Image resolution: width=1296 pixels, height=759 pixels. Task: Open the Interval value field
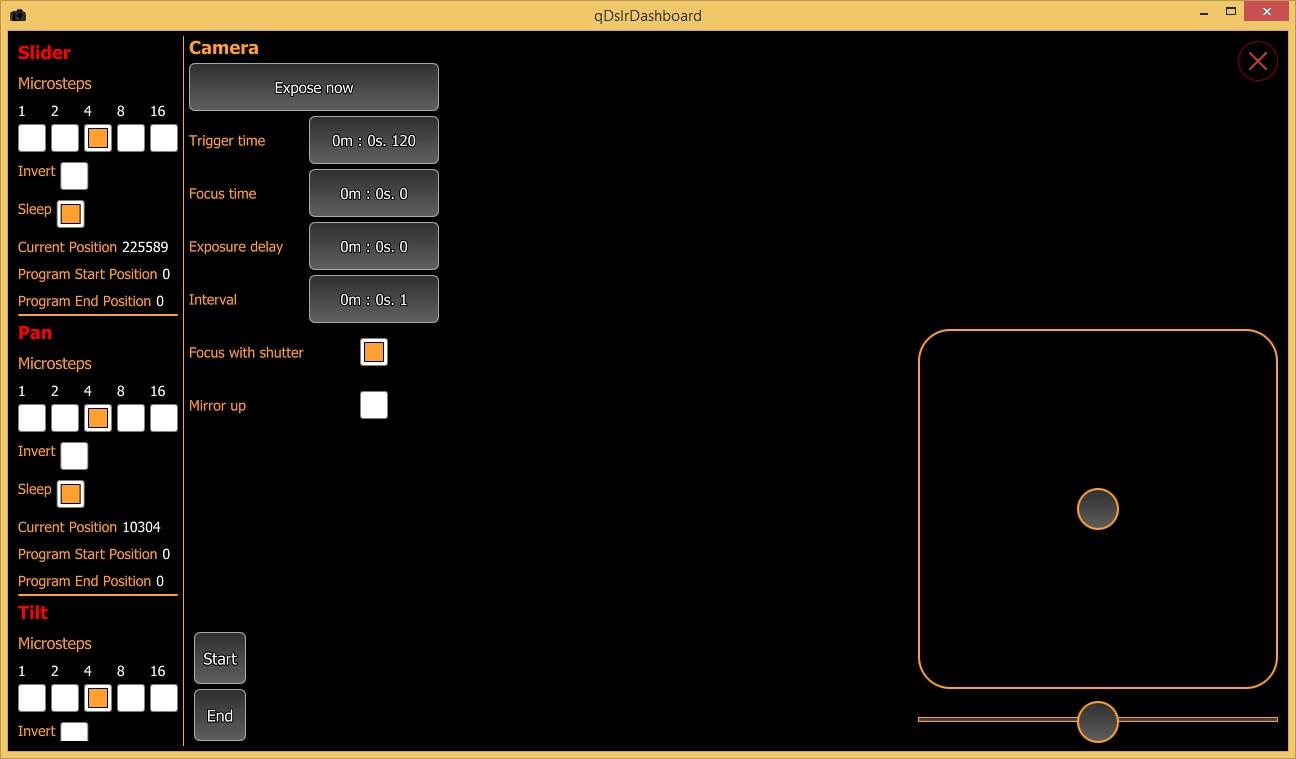tap(374, 299)
